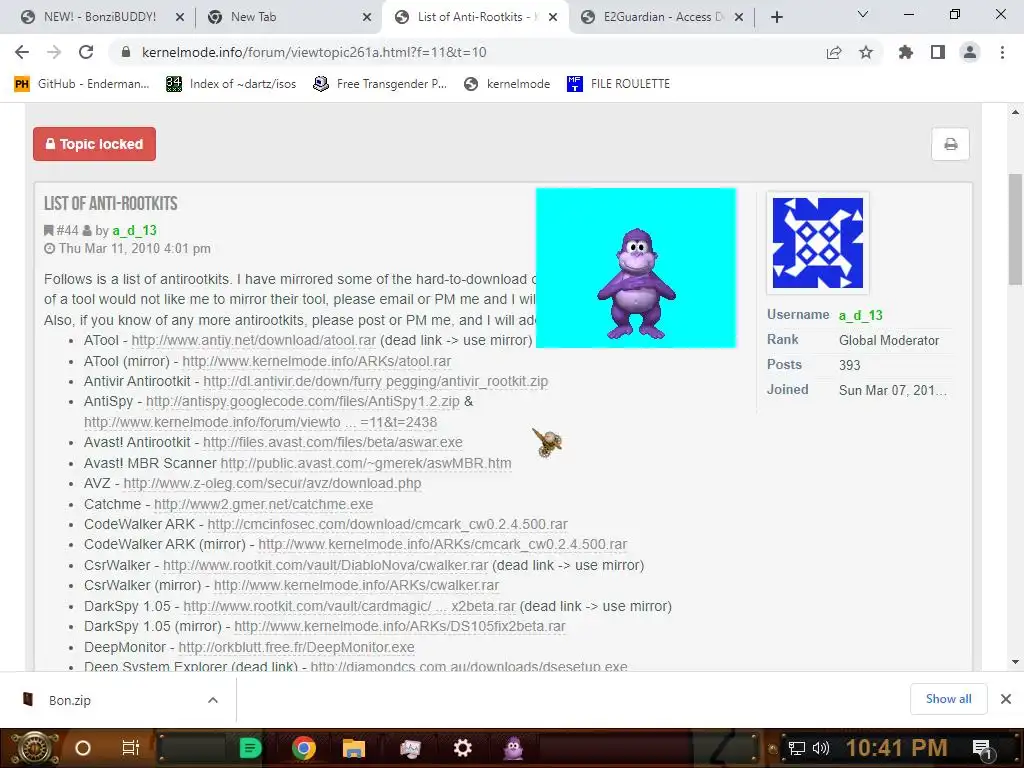
Task: Open File Explorer from the taskbar
Action: tap(353, 748)
